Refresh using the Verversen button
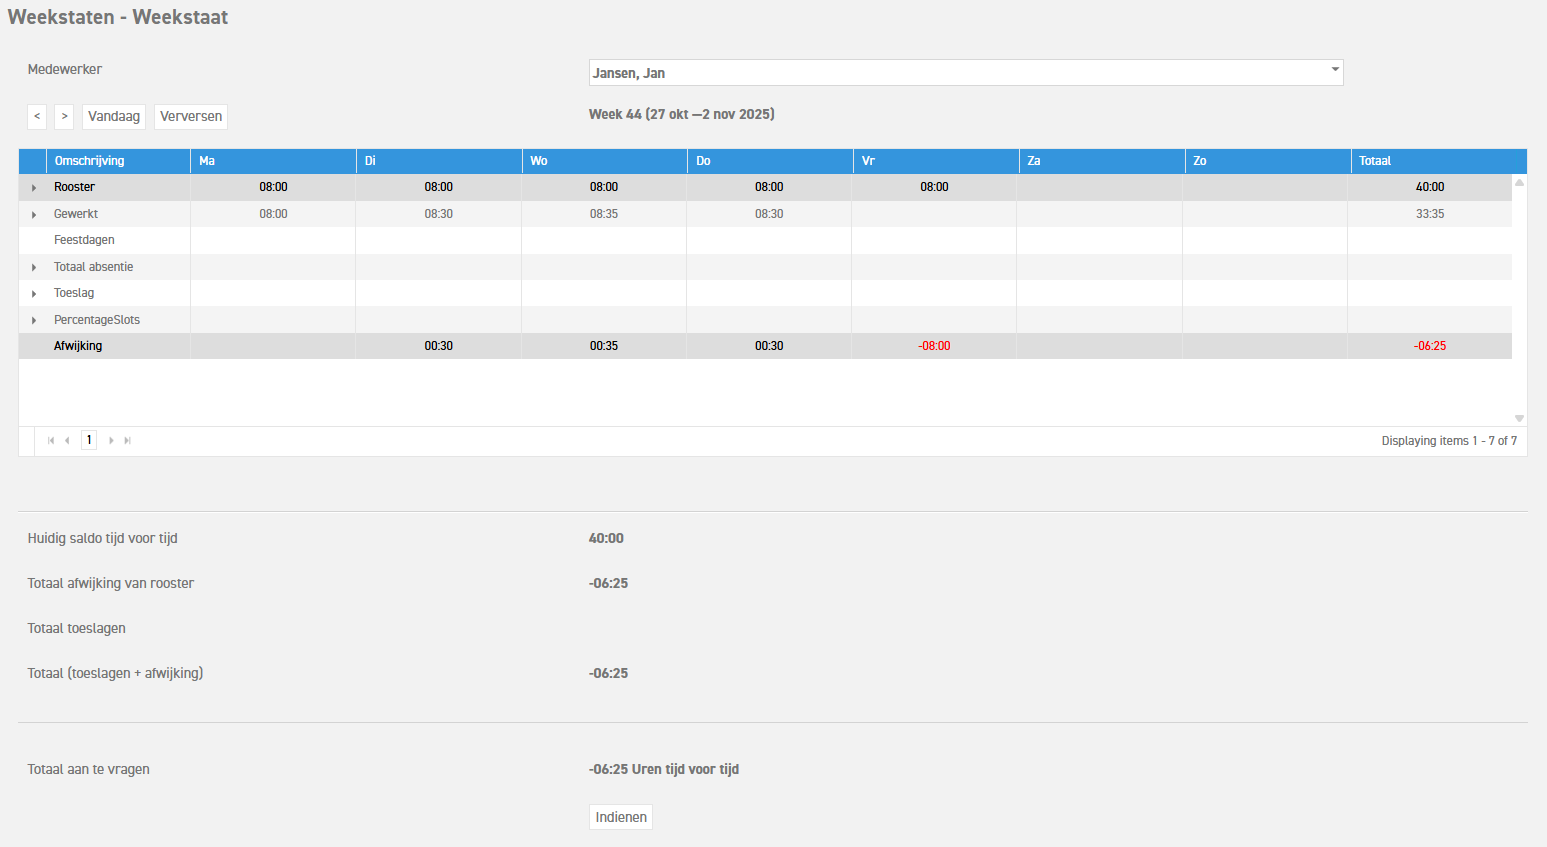Screen dimensions: 1547x847 (191, 117)
